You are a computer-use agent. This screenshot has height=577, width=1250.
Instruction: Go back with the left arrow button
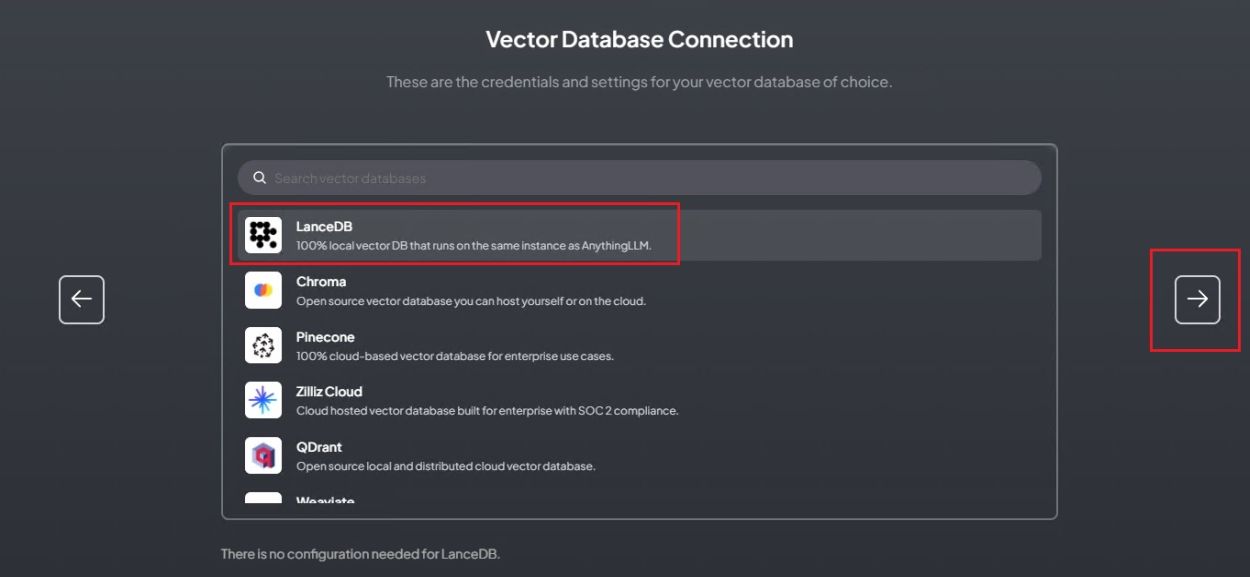(x=82, y=299)
